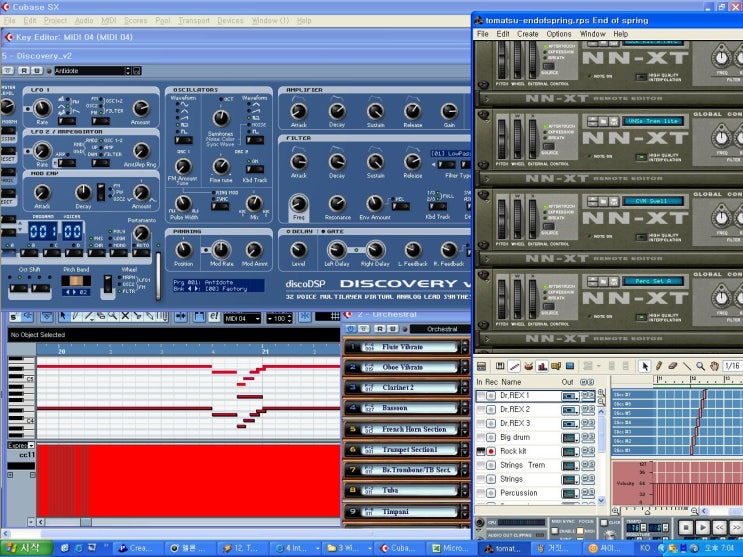This screenshot has height=557, width=743.
Task: Select the zoom magnifier tool in Key Editor
Action: coord(113,316)
